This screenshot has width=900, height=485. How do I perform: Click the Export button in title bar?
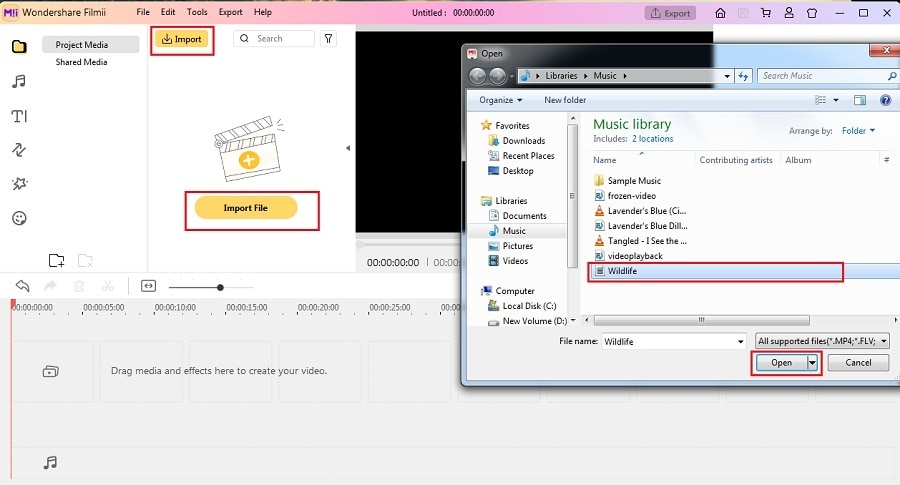click(670, 13)
